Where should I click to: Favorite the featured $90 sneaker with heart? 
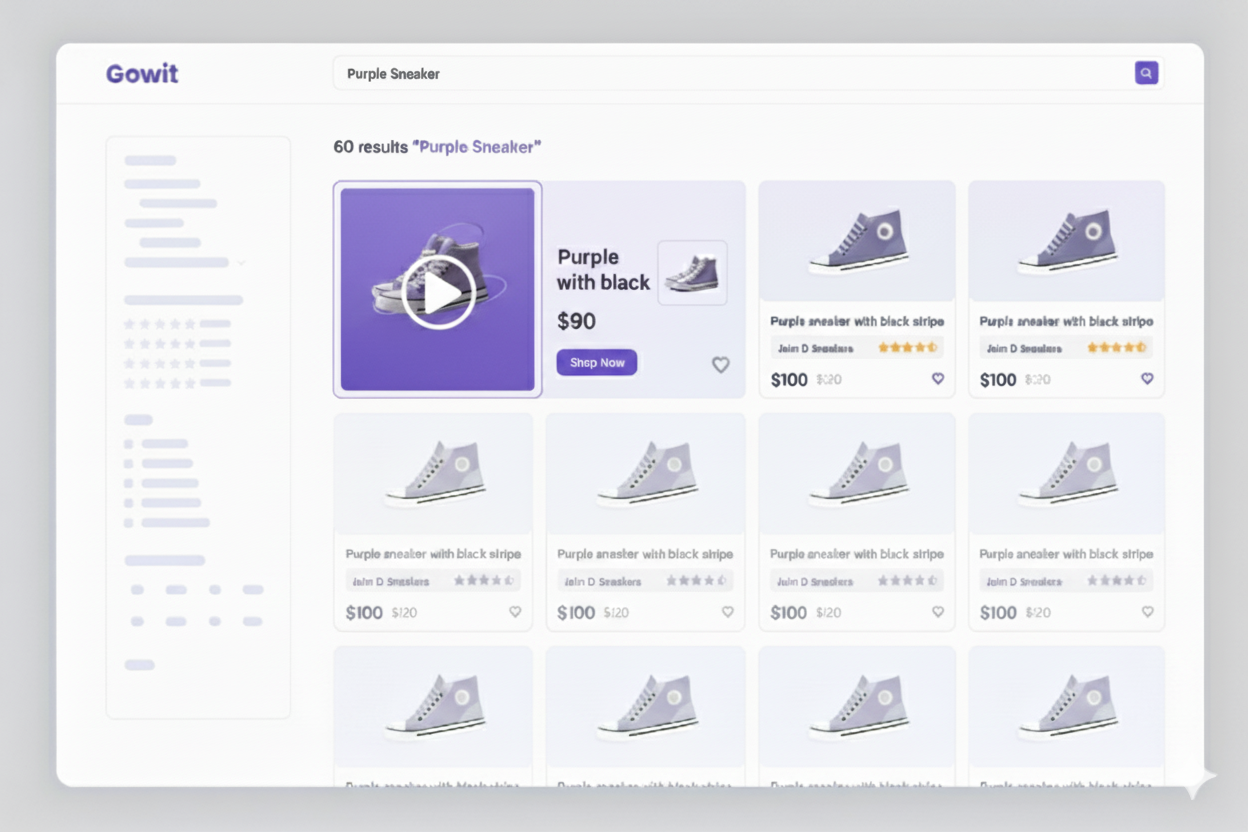720,365
